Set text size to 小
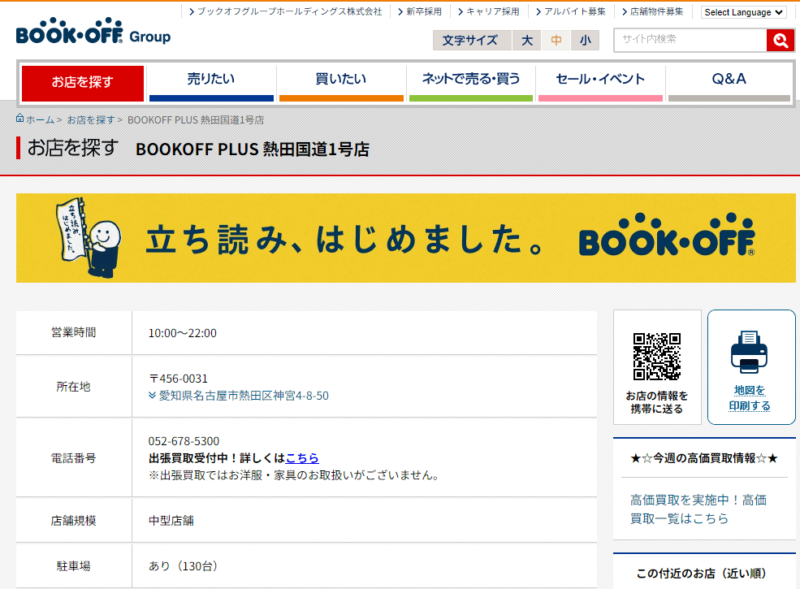This screenshot has width=800, height=589. (585, 40)
